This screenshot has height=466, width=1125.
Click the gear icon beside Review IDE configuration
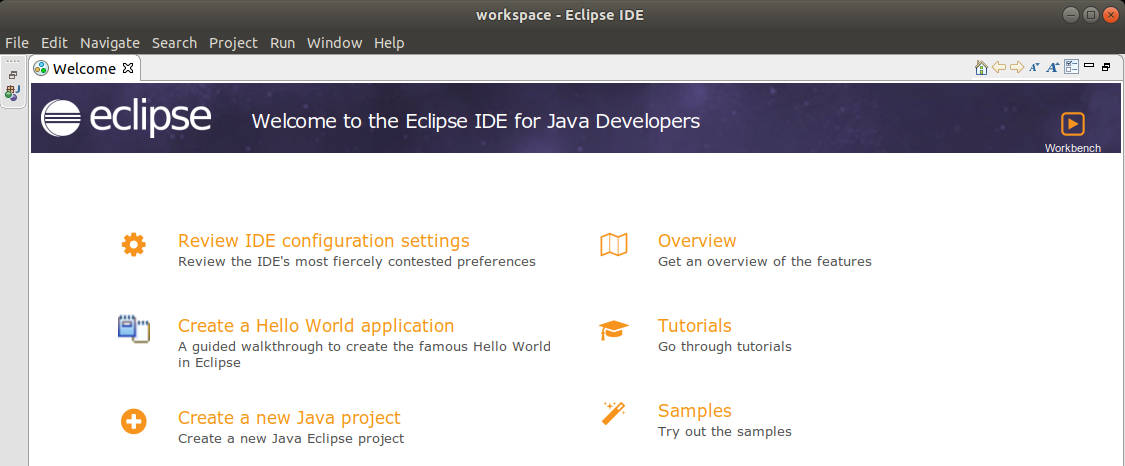[x=133, y=245]
